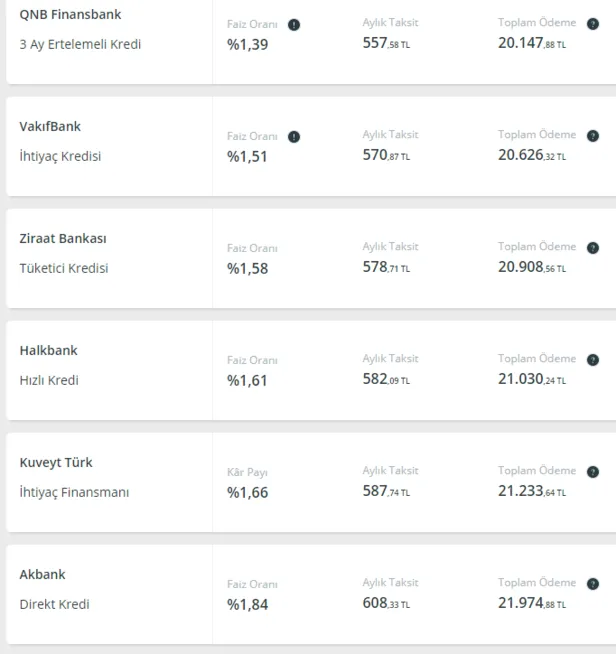Click the 3 Ay Ertelemeli Kredi label
The height and width of the screenshot is (654, 616).
pos(80,44)
